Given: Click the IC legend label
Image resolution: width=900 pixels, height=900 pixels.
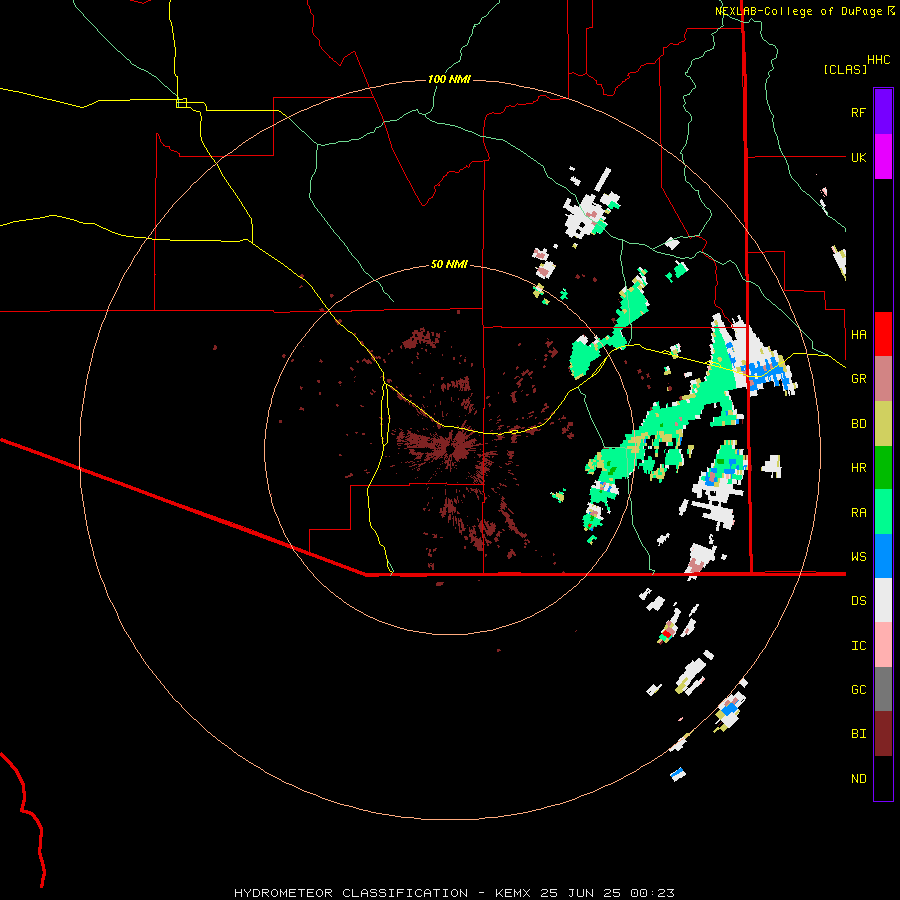Looking at the screenshot, I should point(858,646).
